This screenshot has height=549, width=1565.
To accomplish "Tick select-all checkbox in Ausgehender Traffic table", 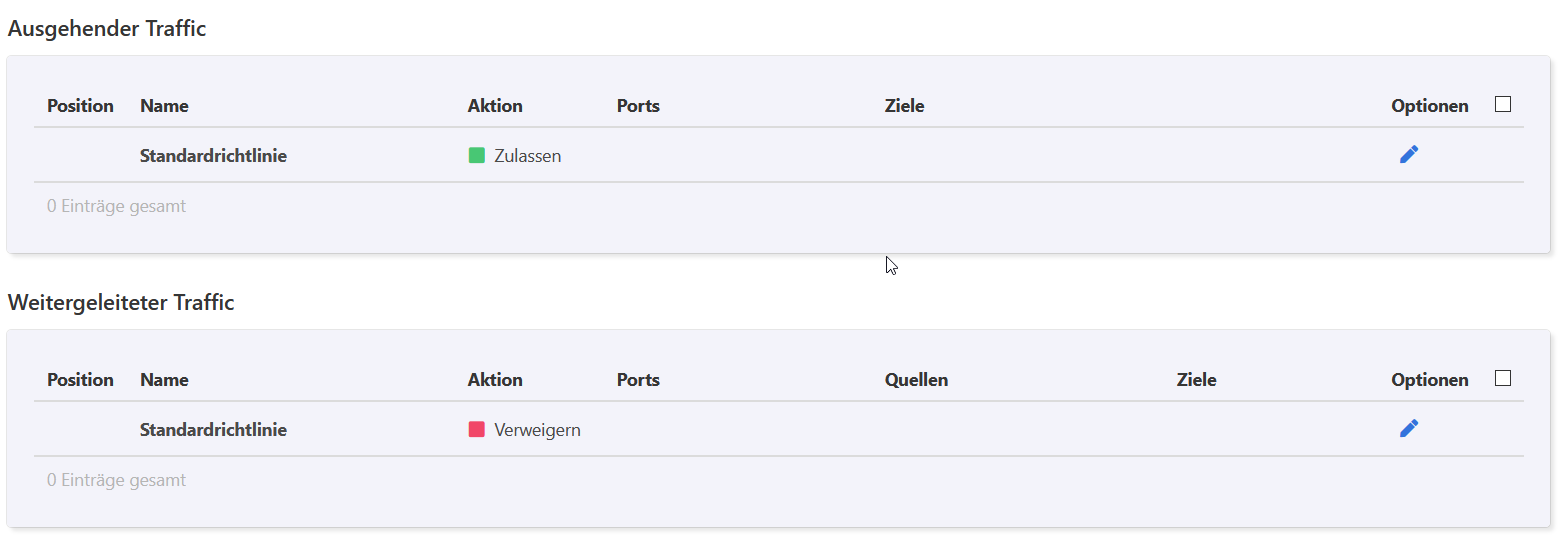I will [1503, 104].
